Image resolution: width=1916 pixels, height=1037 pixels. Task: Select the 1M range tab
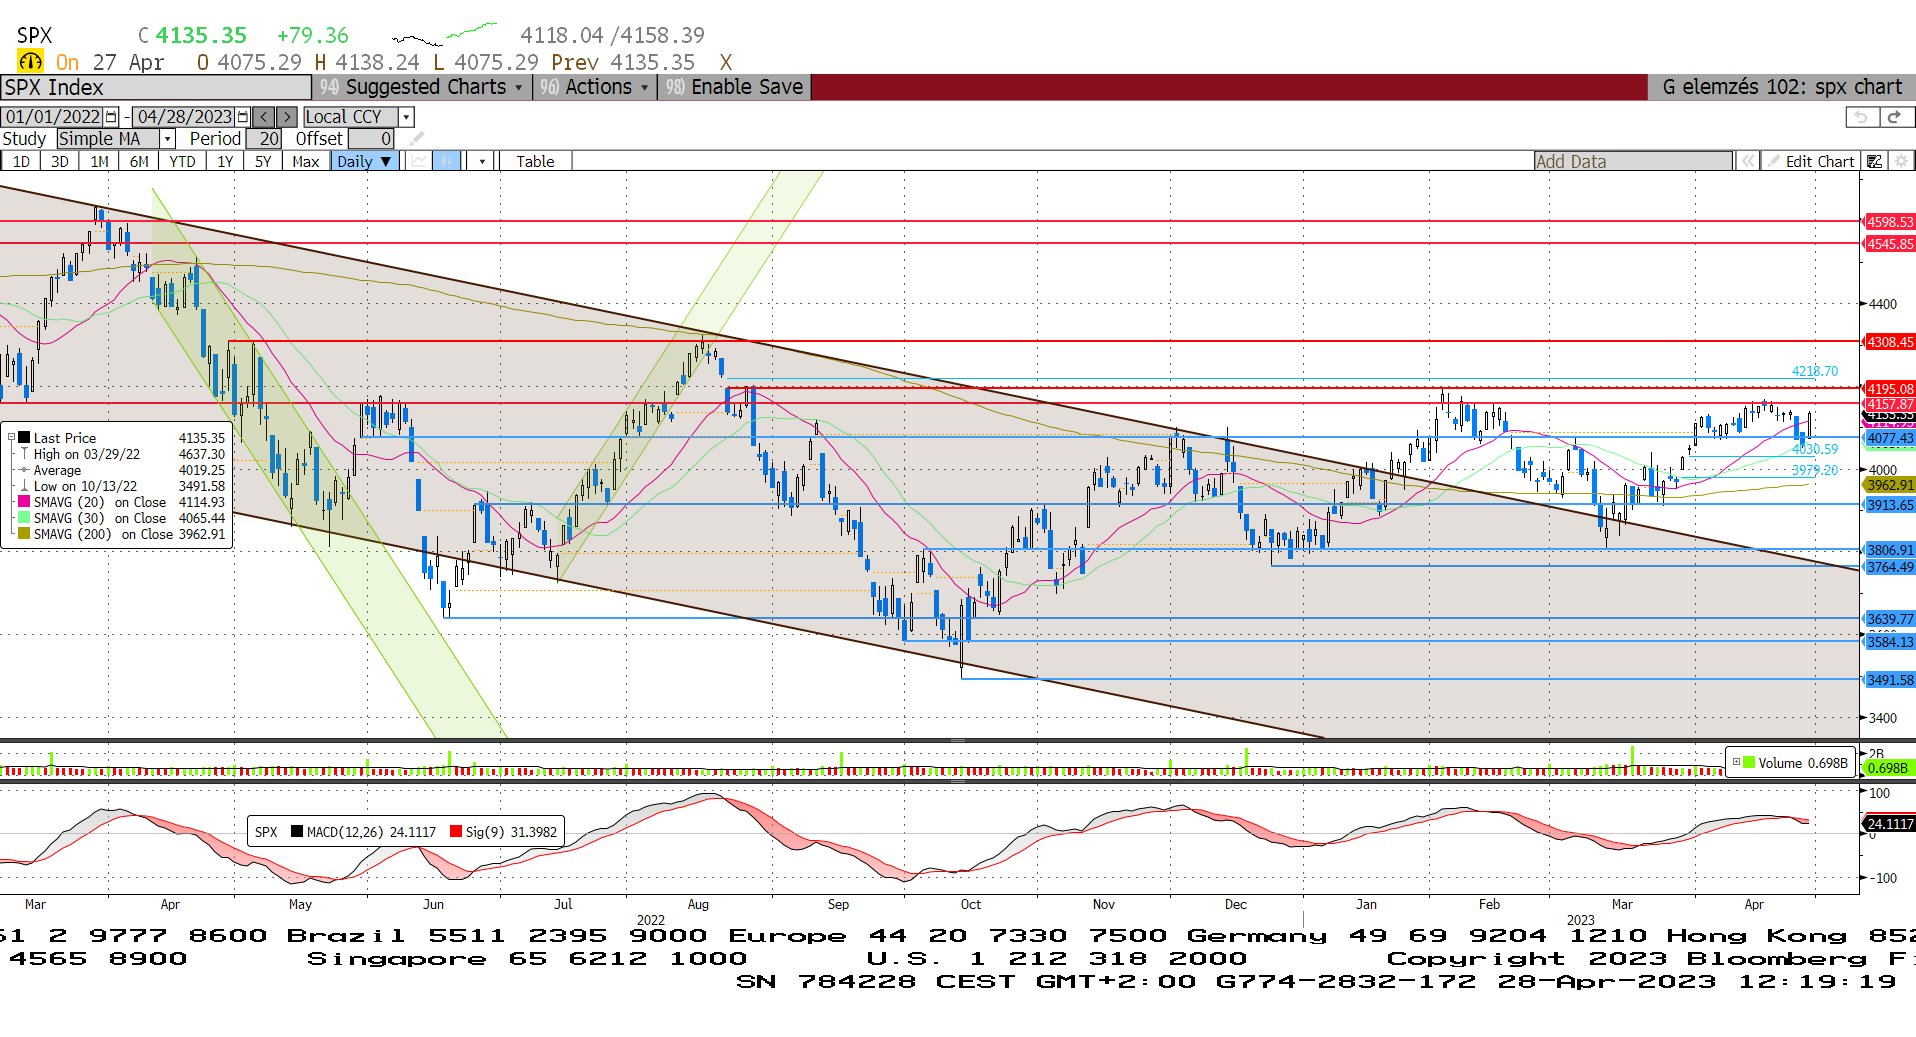tap(99, 161)
